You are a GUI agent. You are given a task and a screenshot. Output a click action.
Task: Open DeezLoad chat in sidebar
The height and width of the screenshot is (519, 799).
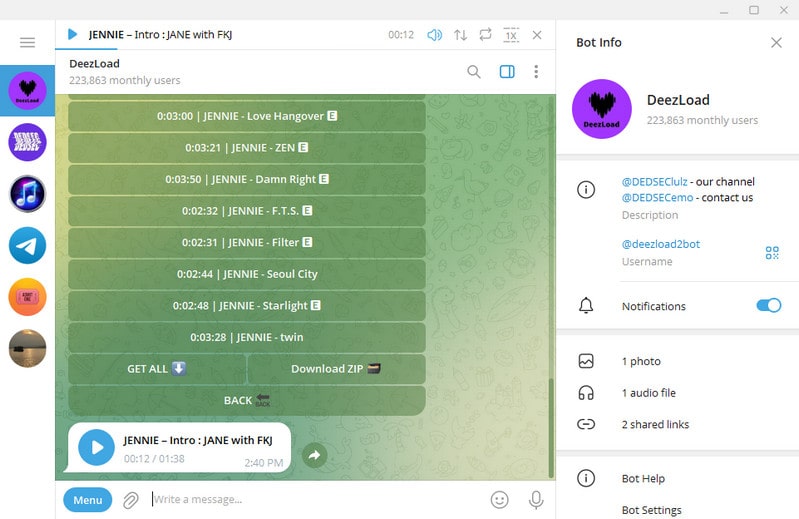click(28, 91)
